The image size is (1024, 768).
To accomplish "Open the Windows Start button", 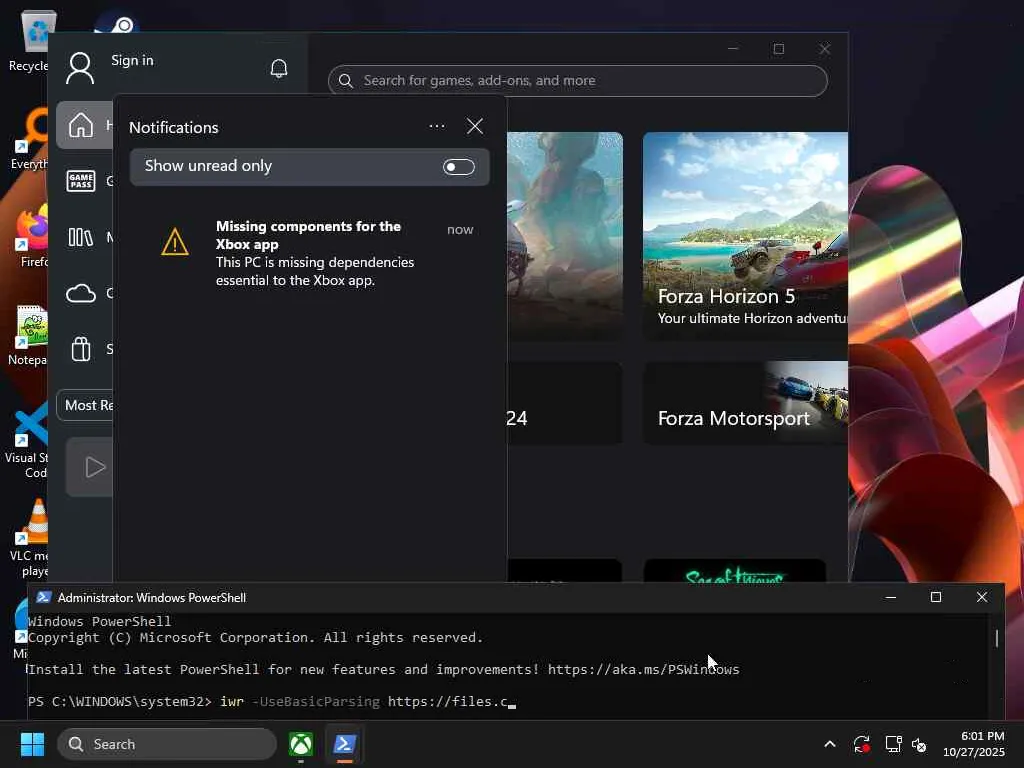I will (32, 744).
